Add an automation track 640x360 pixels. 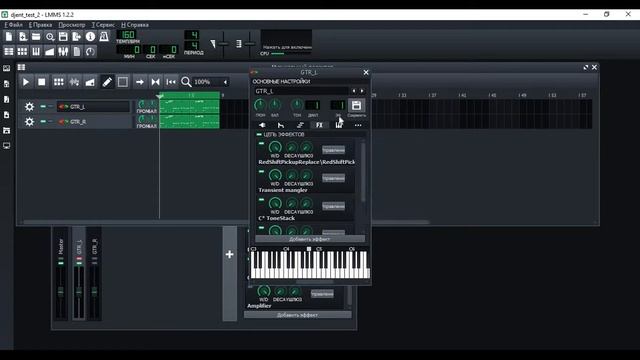coord(90,82)
